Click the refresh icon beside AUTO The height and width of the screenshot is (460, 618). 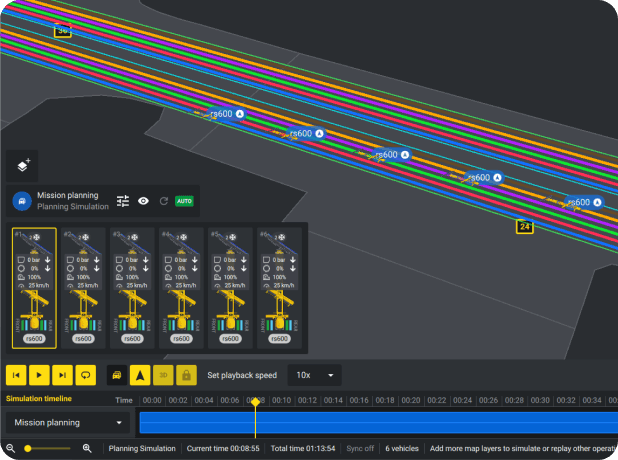coord(163,201)
